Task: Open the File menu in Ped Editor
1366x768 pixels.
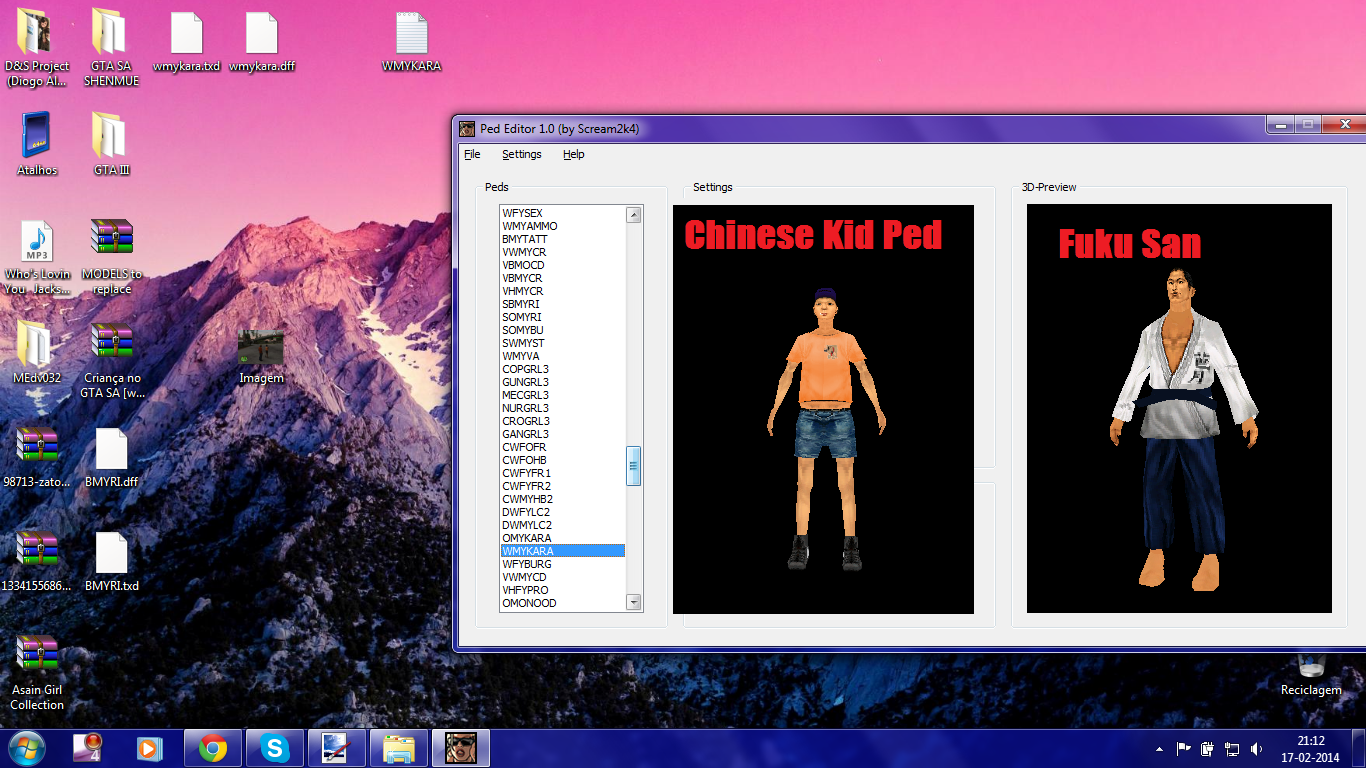Action: coord(472,154)
